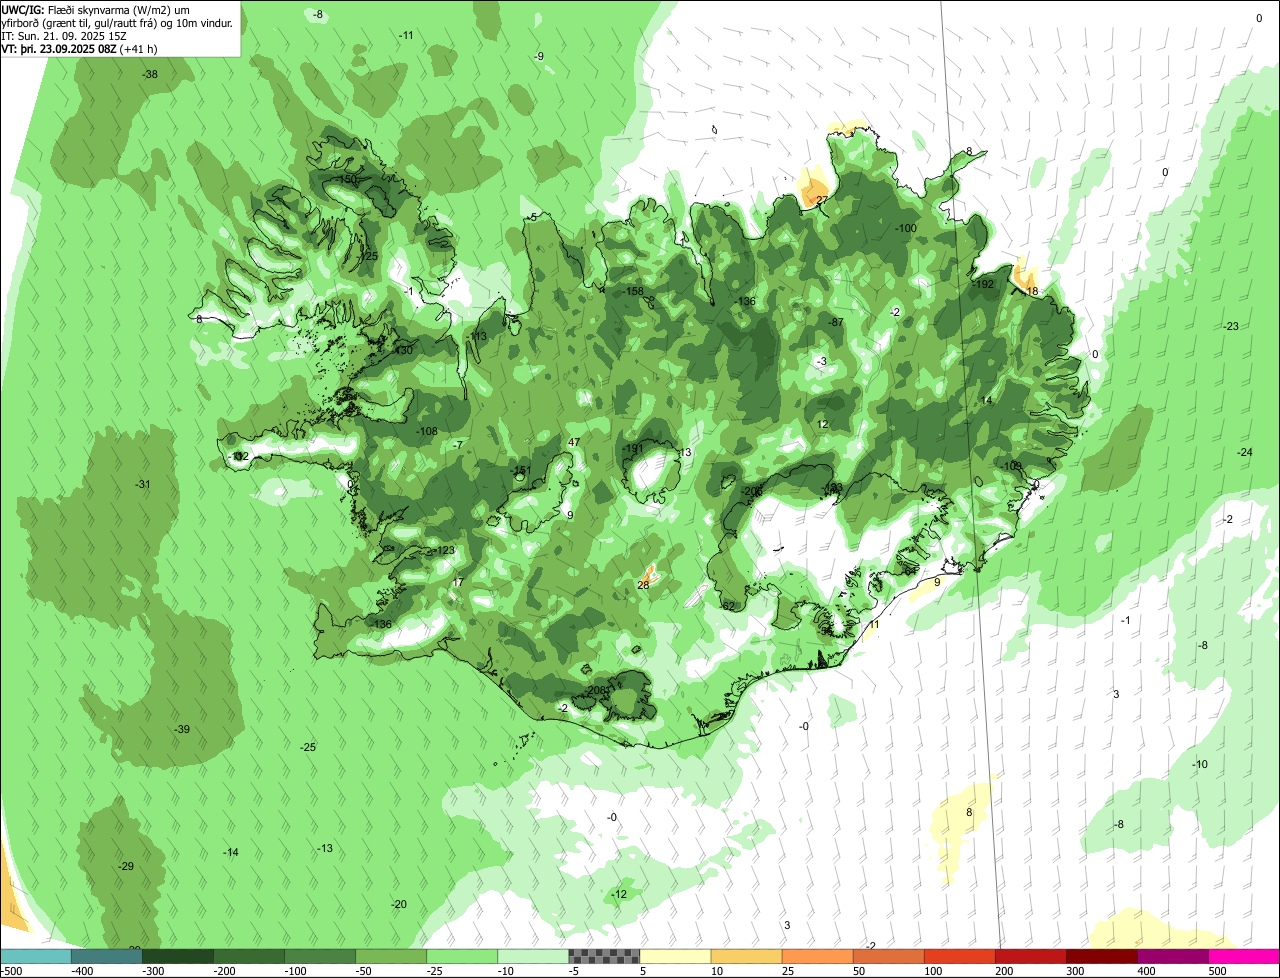Click the '-151' value on the map

[520, 471]
